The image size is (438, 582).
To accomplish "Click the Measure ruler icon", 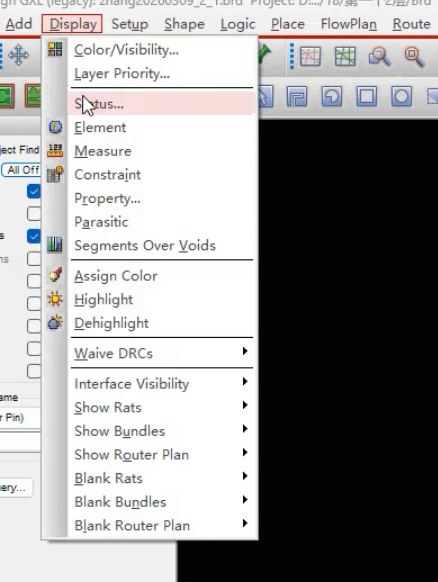I will click(55, 150).
